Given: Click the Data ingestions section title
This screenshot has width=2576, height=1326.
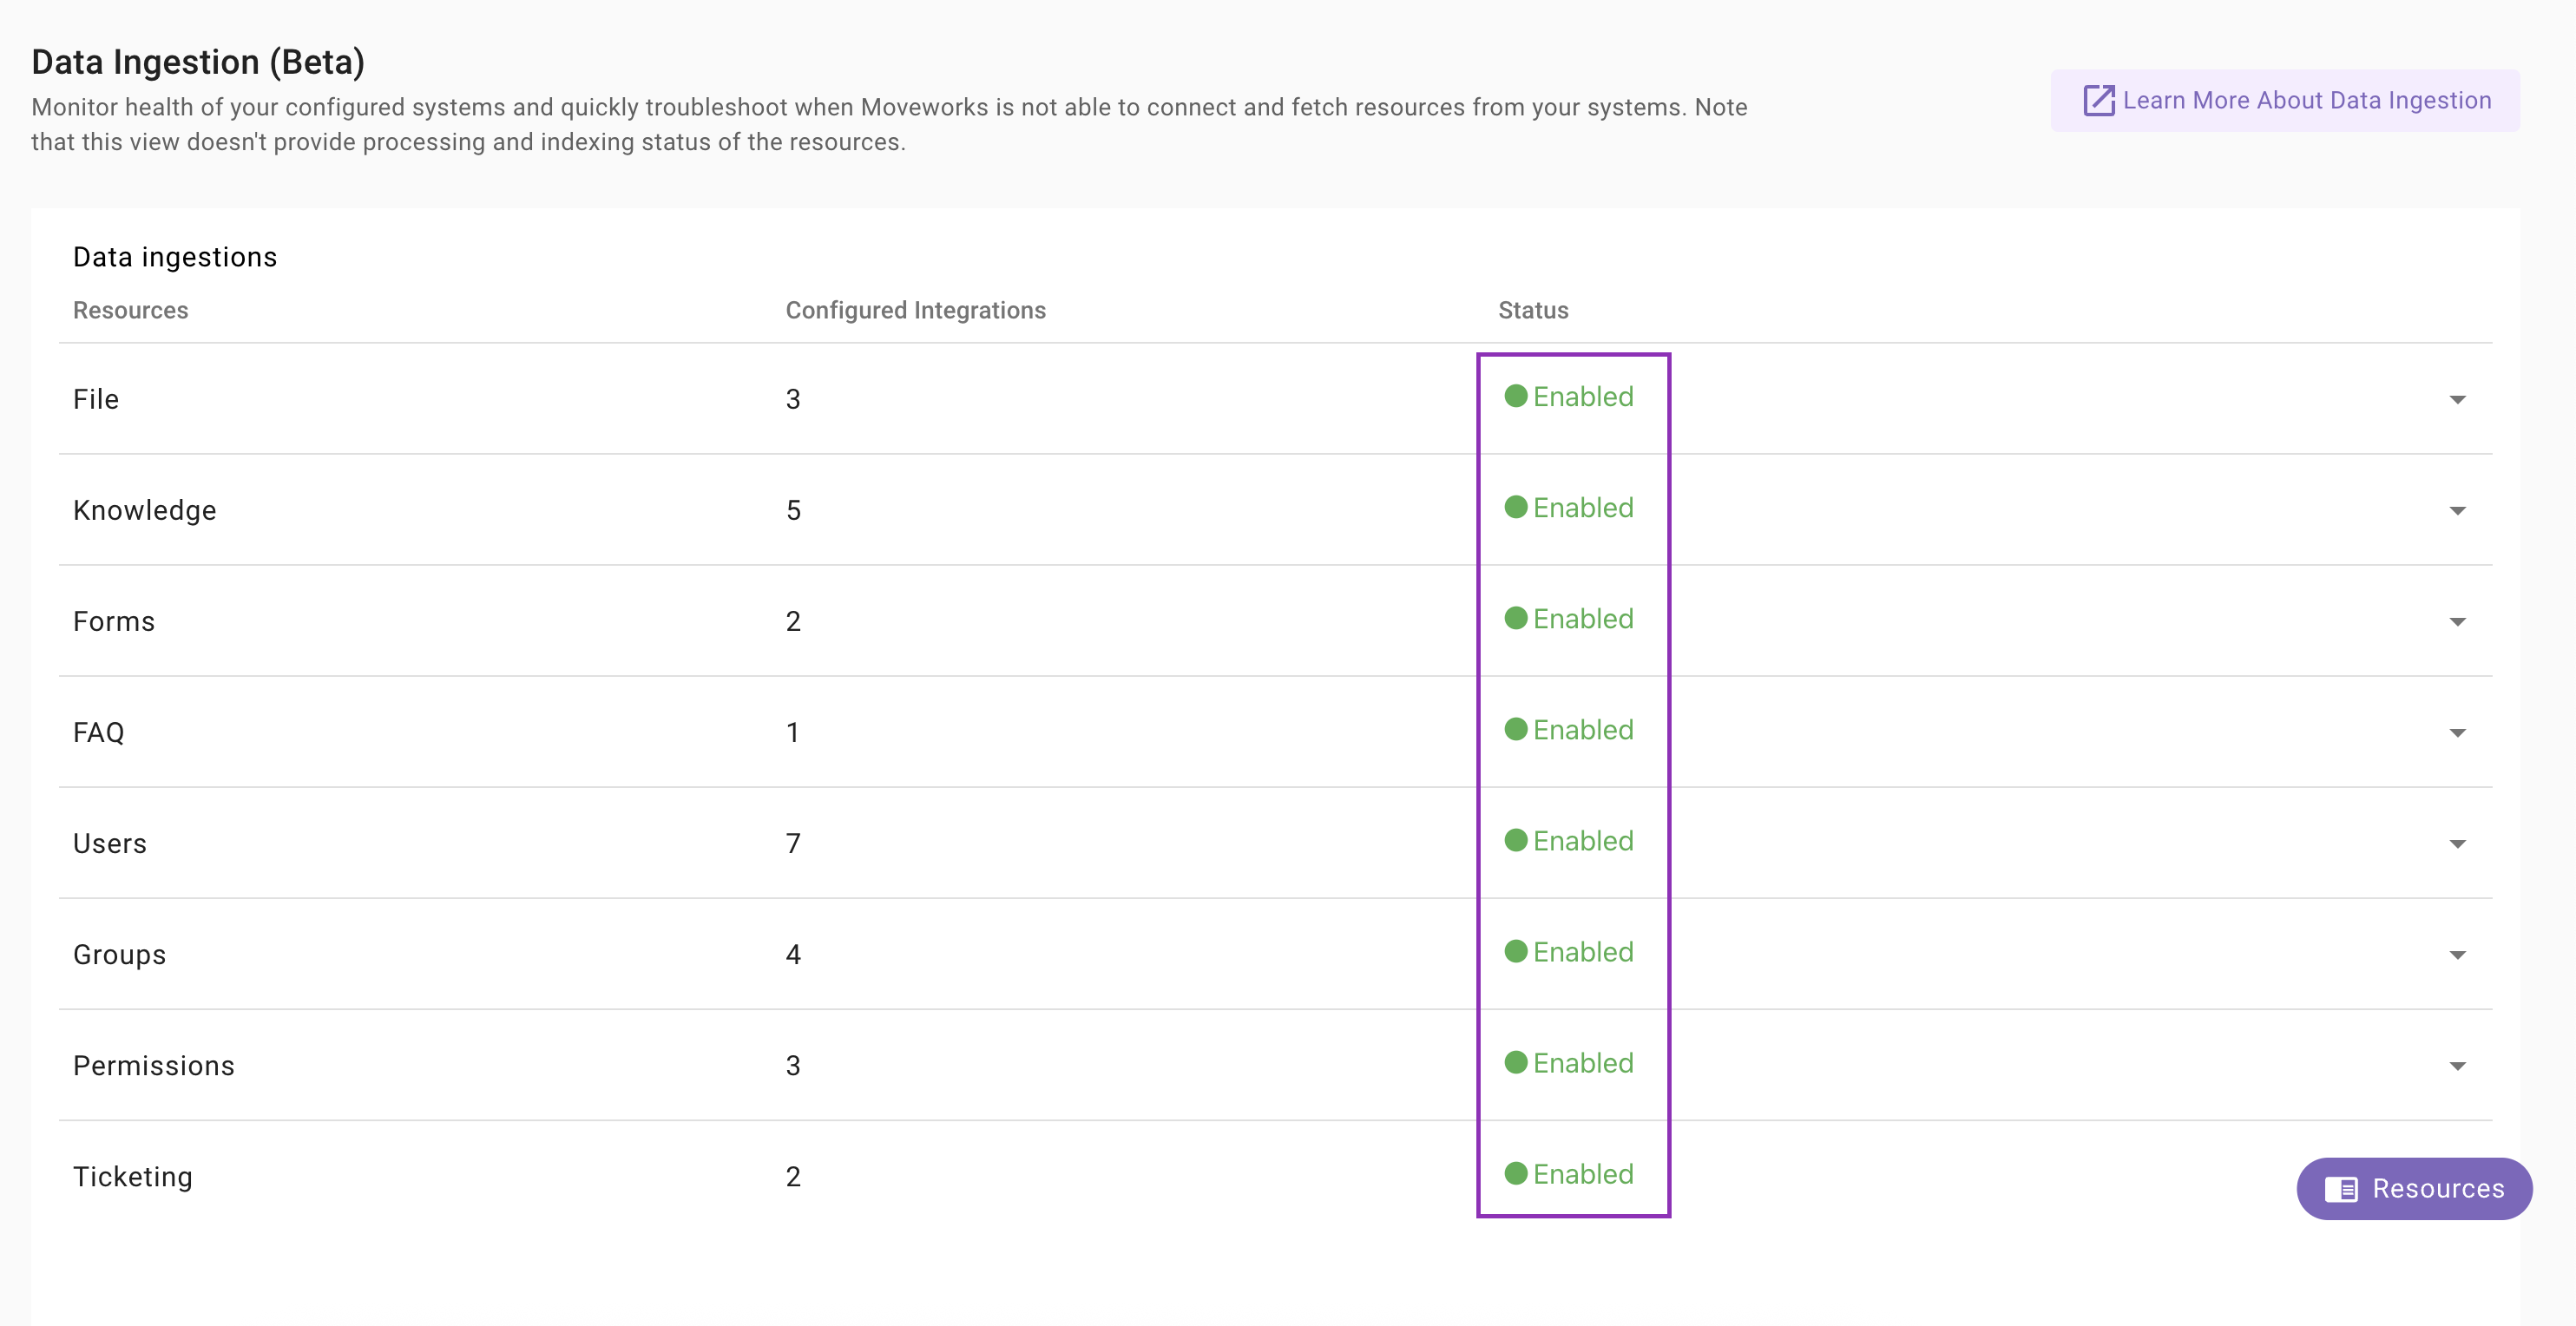Looking at the screenshot, I should [x=175, y=257].
